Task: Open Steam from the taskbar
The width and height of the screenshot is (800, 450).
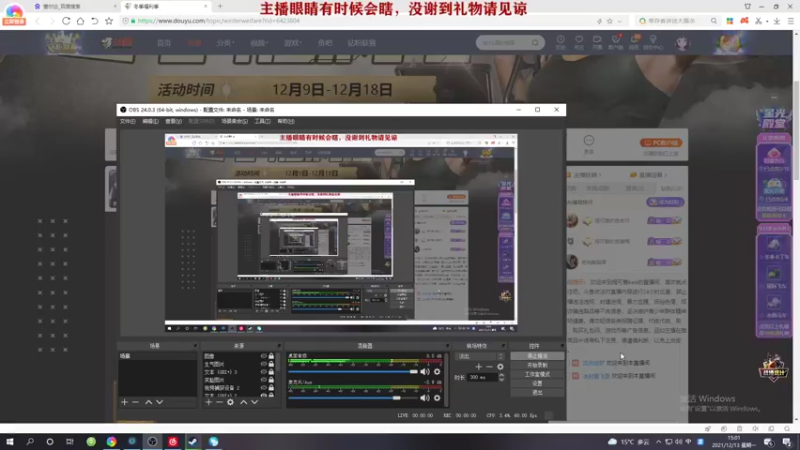Action: point(193,442)
